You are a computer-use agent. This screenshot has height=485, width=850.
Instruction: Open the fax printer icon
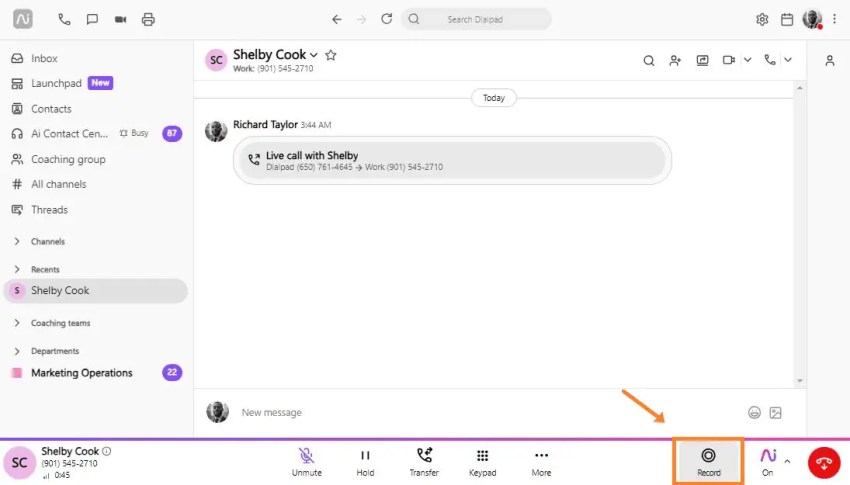coord(148,20)
